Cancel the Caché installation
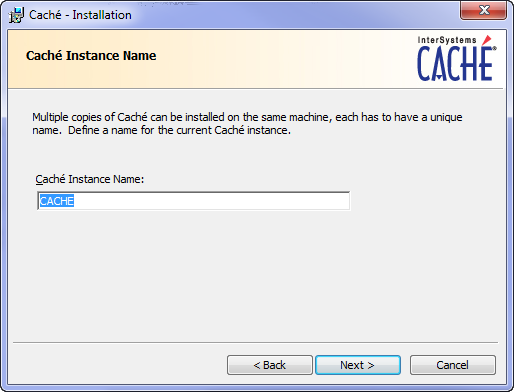This screenshot has height=392, width=514. [453, 365]
